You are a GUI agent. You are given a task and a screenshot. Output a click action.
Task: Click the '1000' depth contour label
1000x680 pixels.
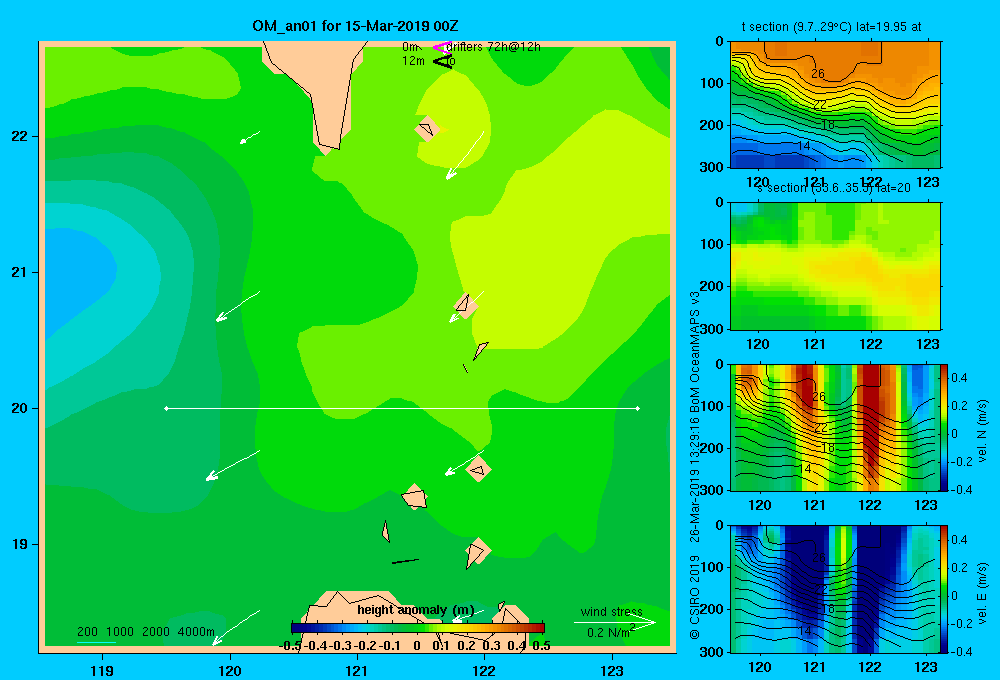point(120,632)
